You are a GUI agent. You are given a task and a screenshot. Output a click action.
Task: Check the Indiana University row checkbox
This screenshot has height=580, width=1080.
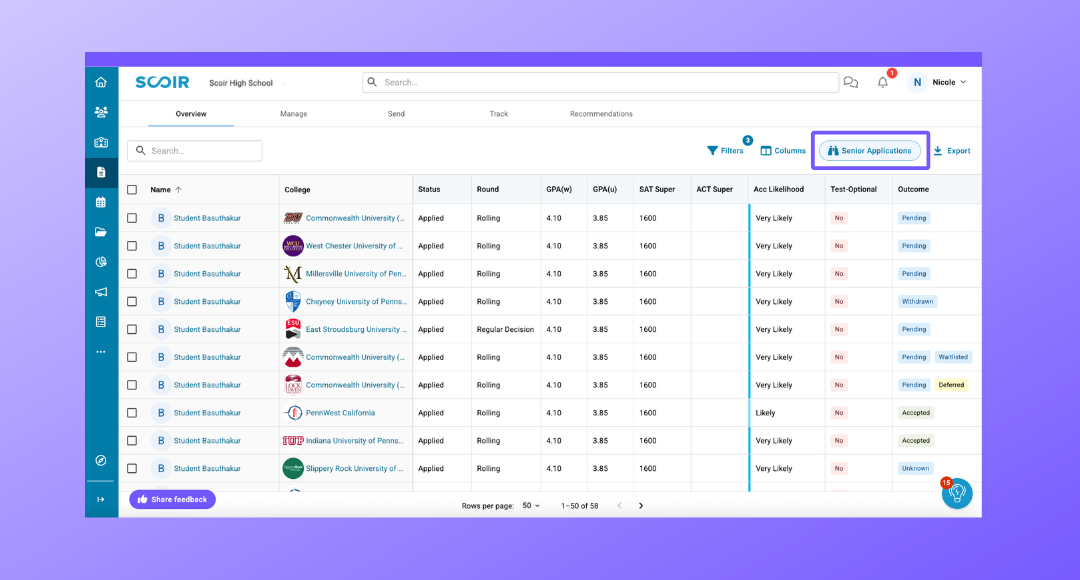click(x=132, y=441)
